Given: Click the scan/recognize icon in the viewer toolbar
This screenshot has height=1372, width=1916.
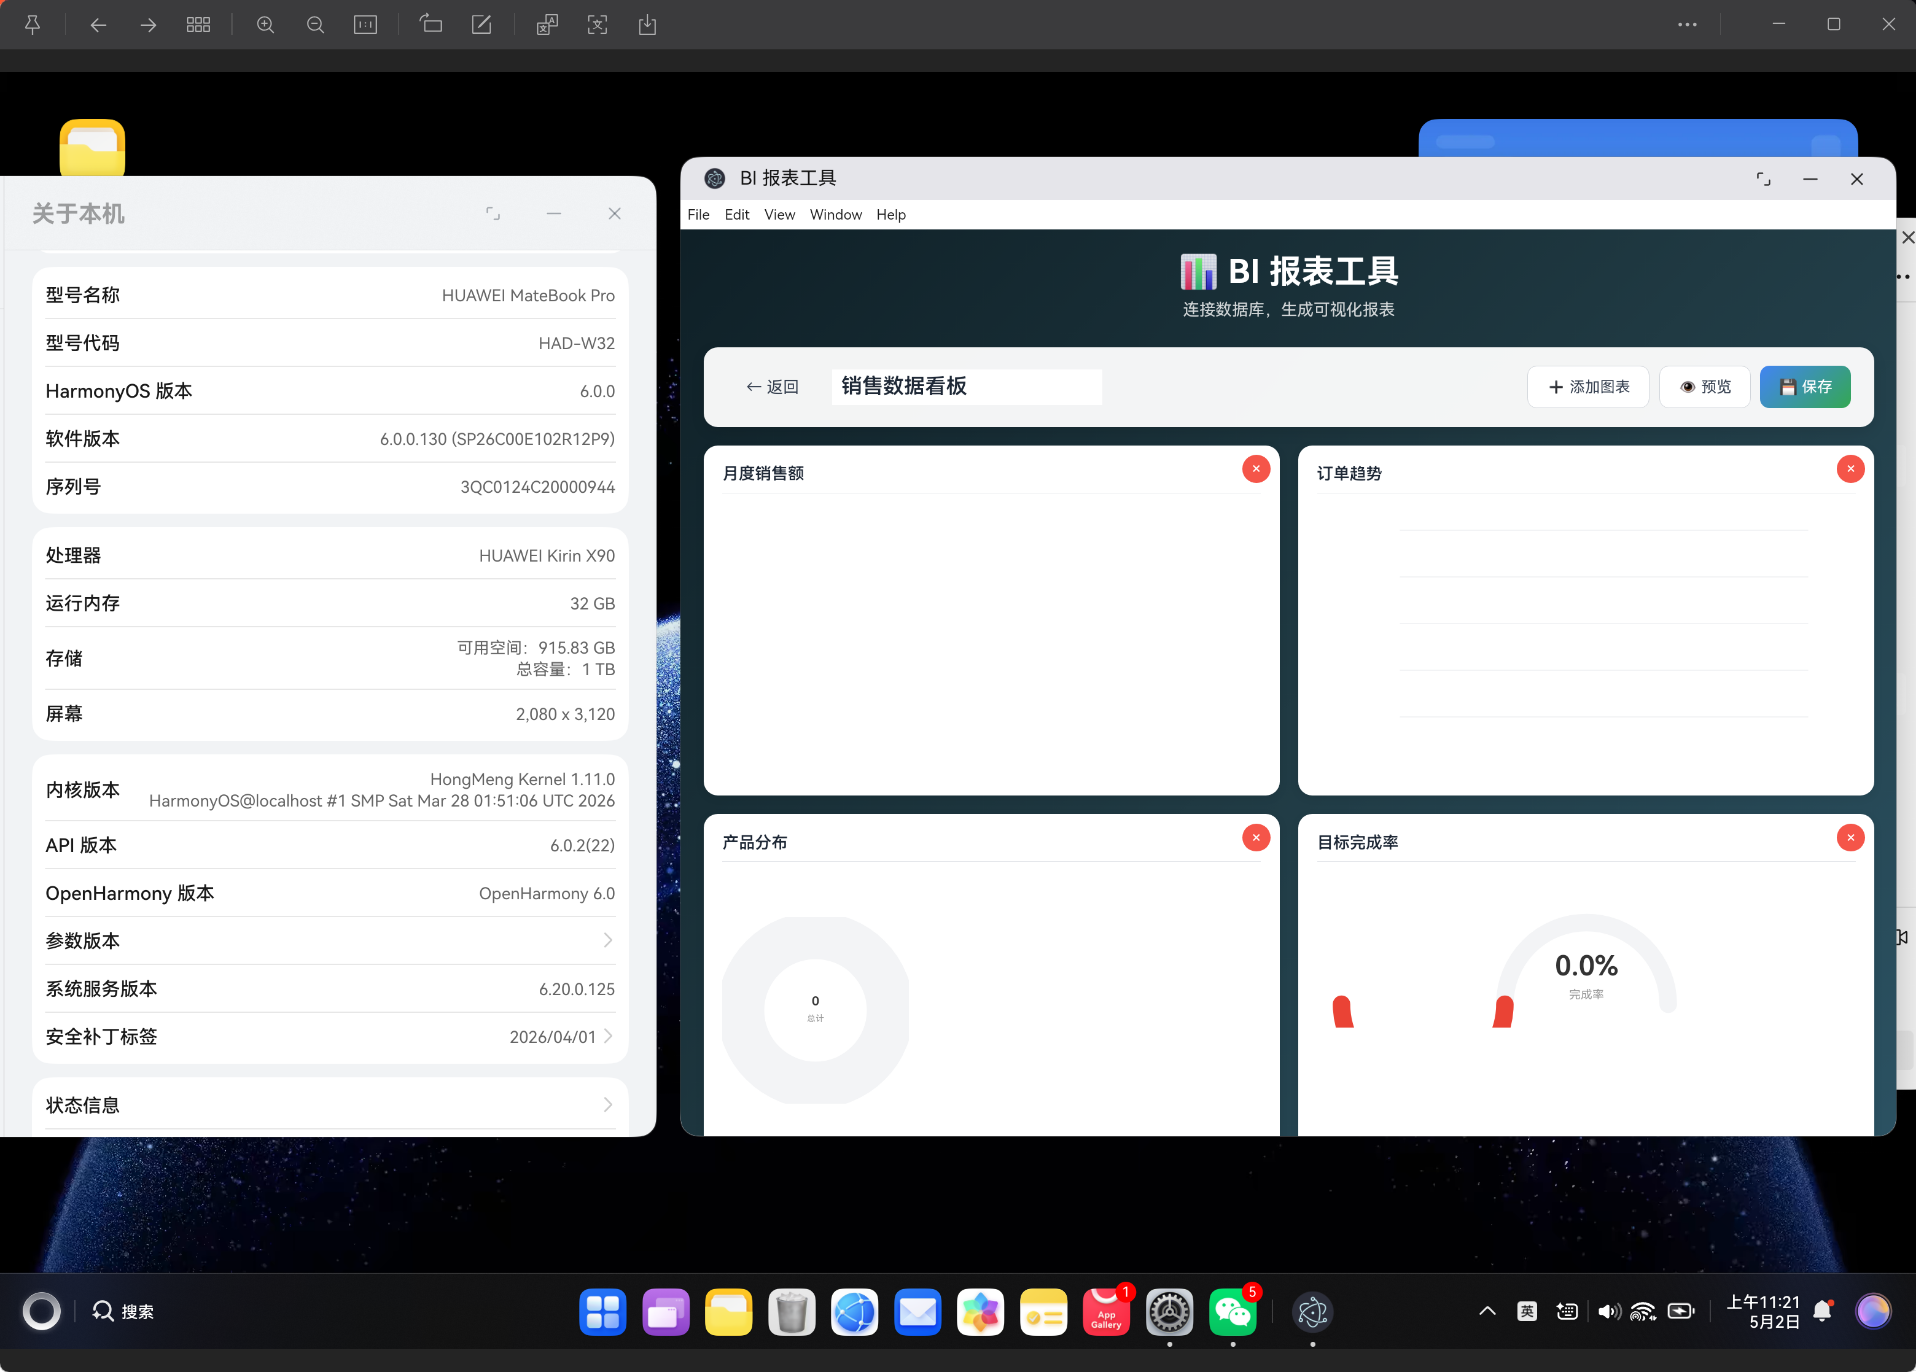Looking at the screenshot, I should tap(597, 25).
